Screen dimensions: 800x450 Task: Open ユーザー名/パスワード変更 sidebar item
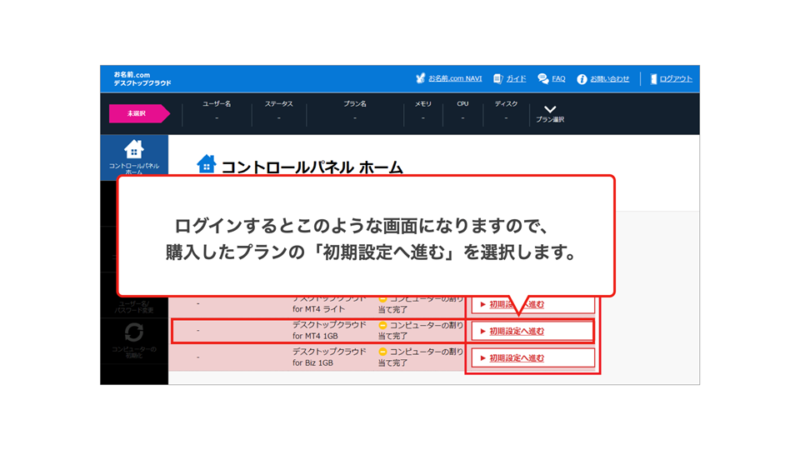coord(134,306)
